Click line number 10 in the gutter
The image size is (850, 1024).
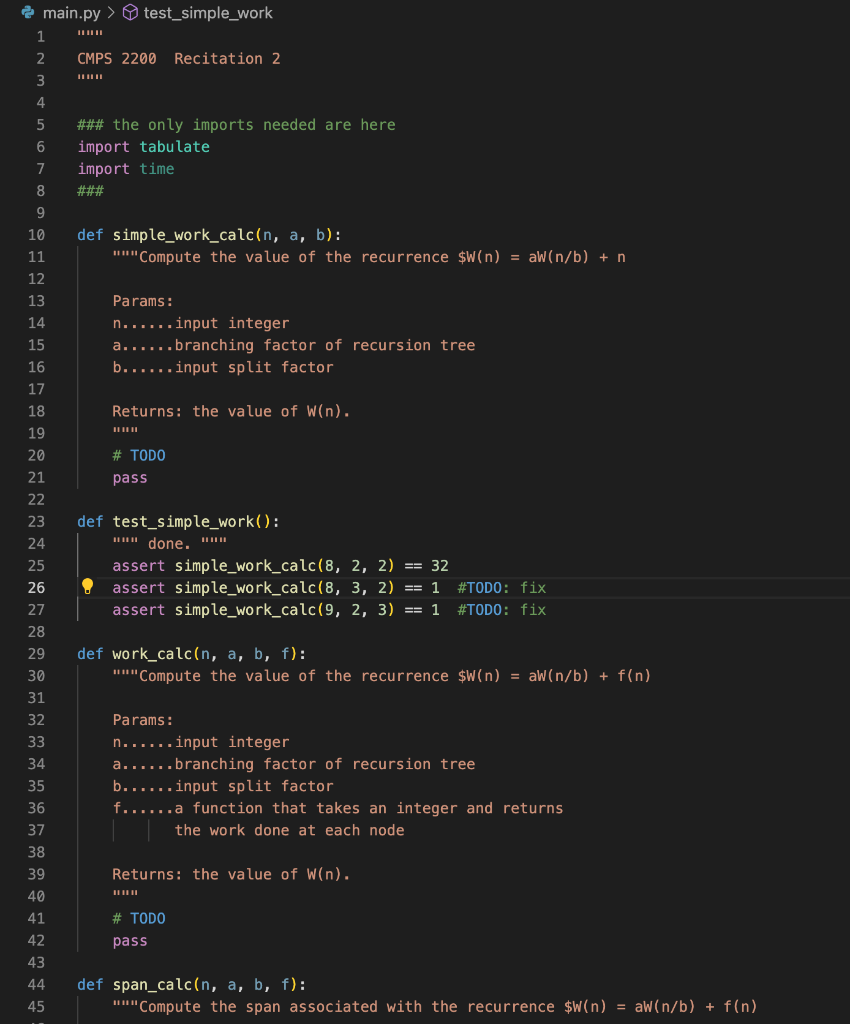point(37,235)
